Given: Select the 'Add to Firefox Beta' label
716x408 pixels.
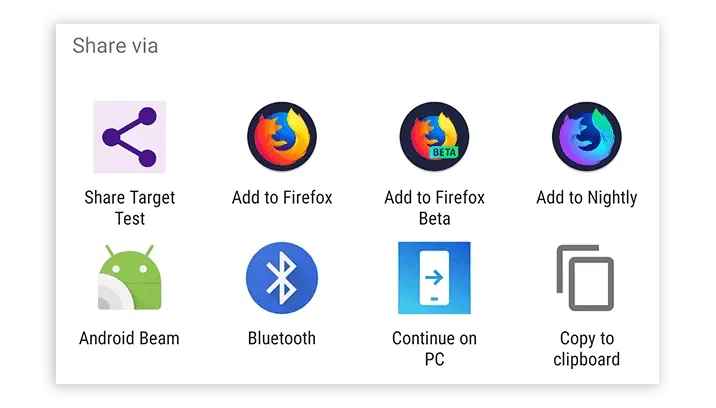Looking at the screenshot, I should tap(434, 208).
